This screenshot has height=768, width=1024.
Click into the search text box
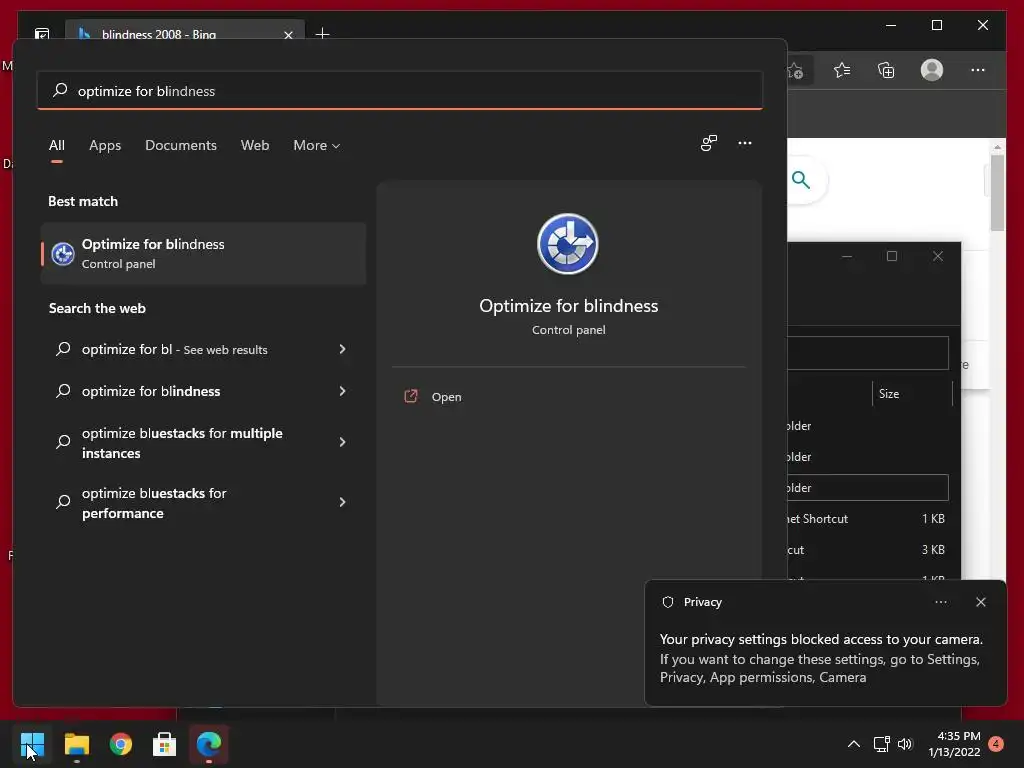[400, 91]
